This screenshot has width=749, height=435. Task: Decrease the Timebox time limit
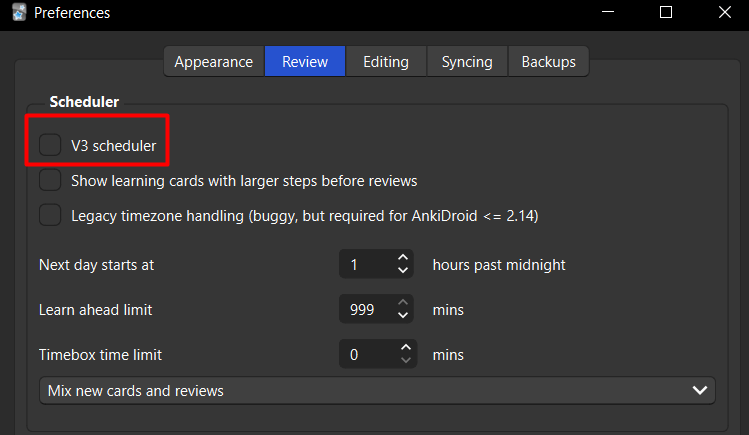point(405,360)
